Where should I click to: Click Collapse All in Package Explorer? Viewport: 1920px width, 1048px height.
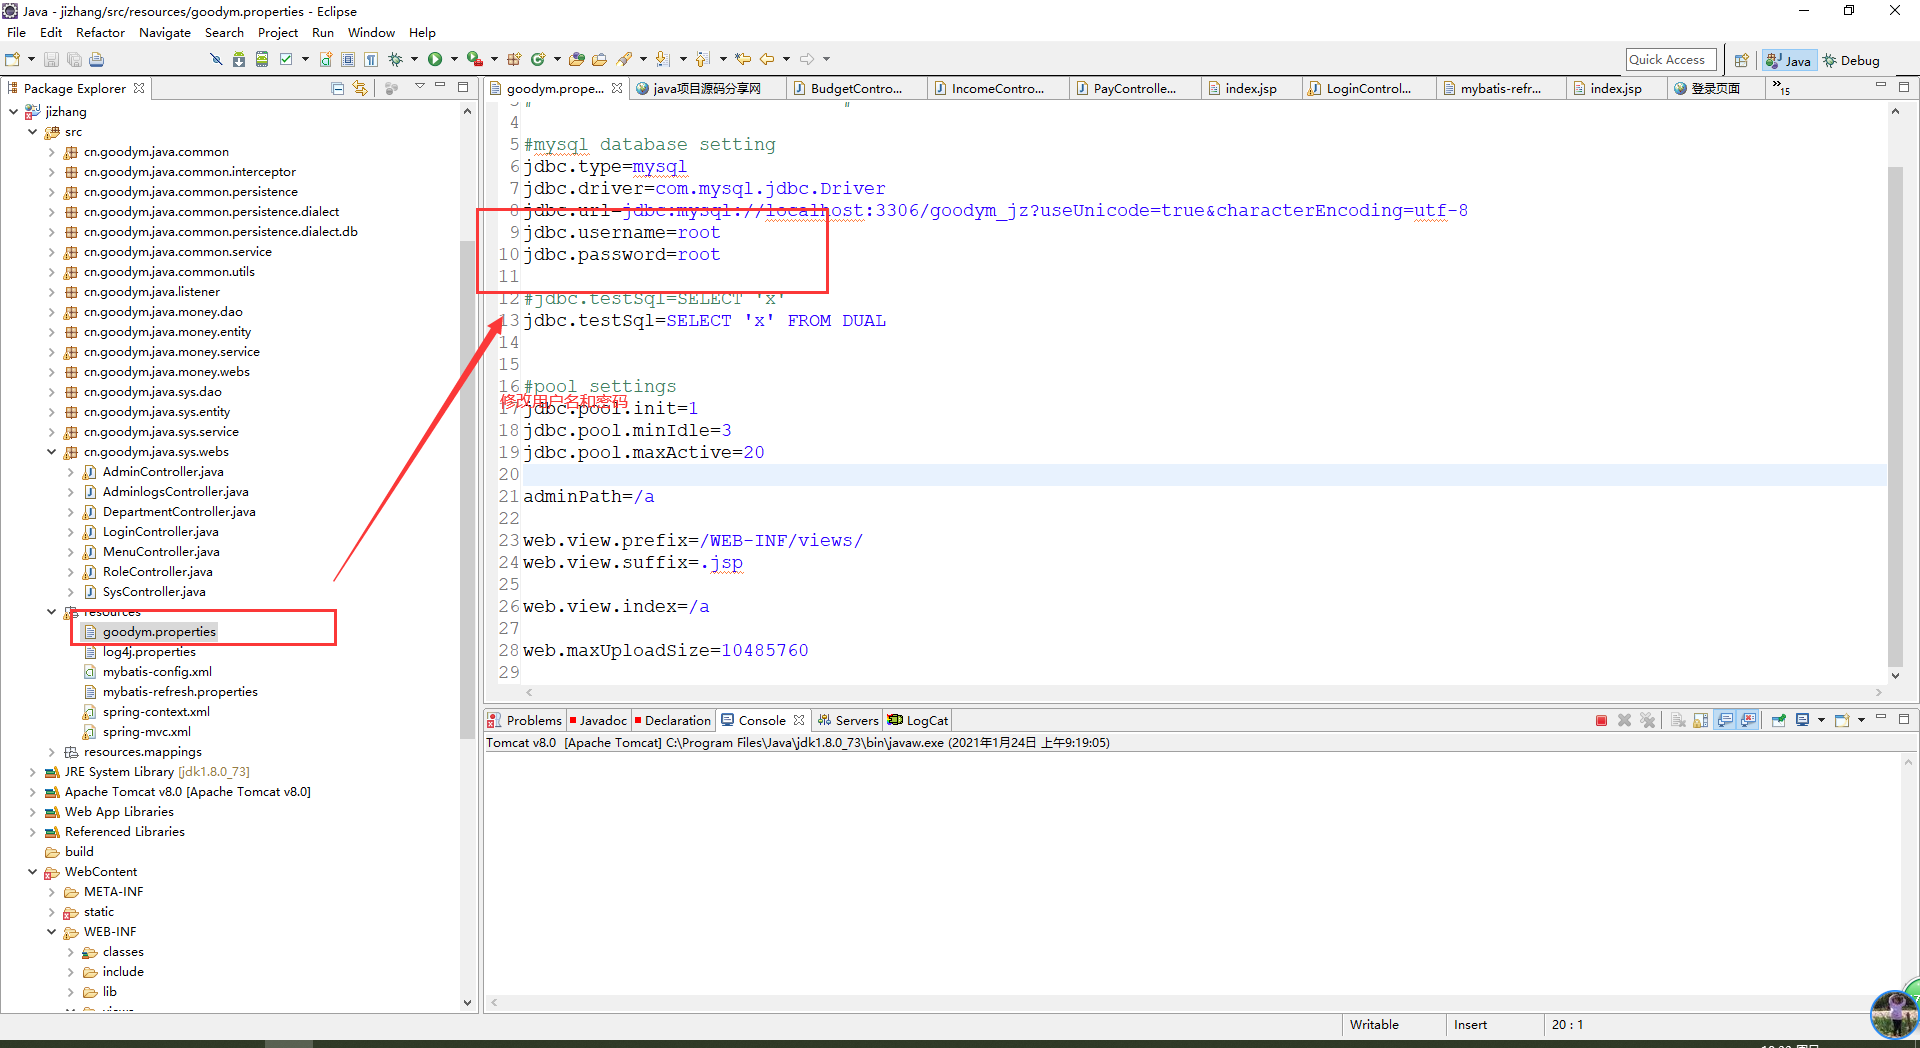tap(338, 88)
